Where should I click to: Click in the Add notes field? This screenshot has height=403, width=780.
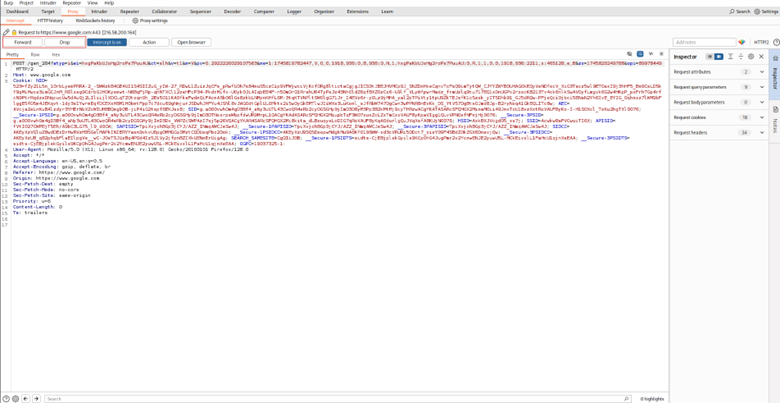tap(704, 43)
